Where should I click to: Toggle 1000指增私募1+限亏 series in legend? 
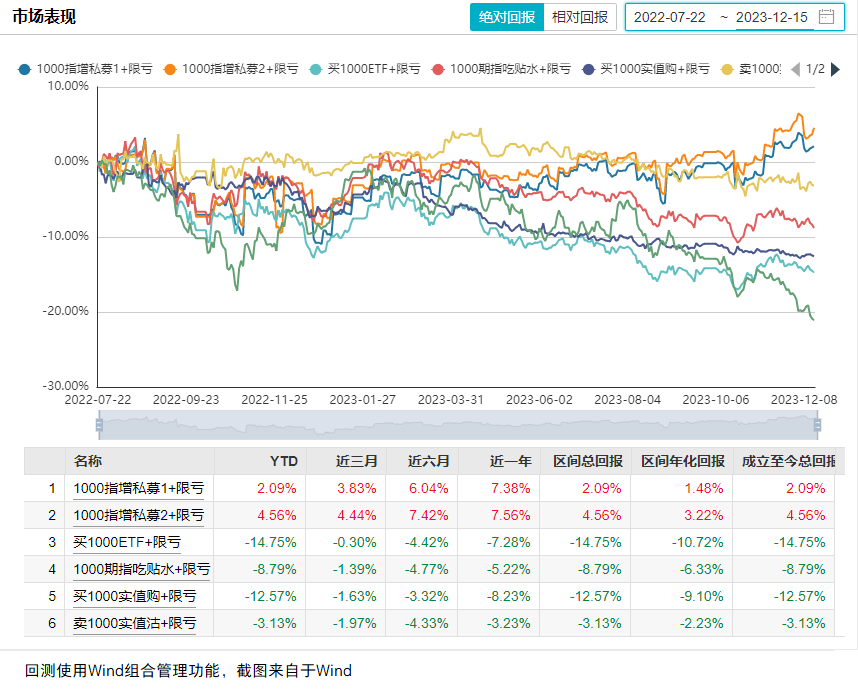coord(24,69)
